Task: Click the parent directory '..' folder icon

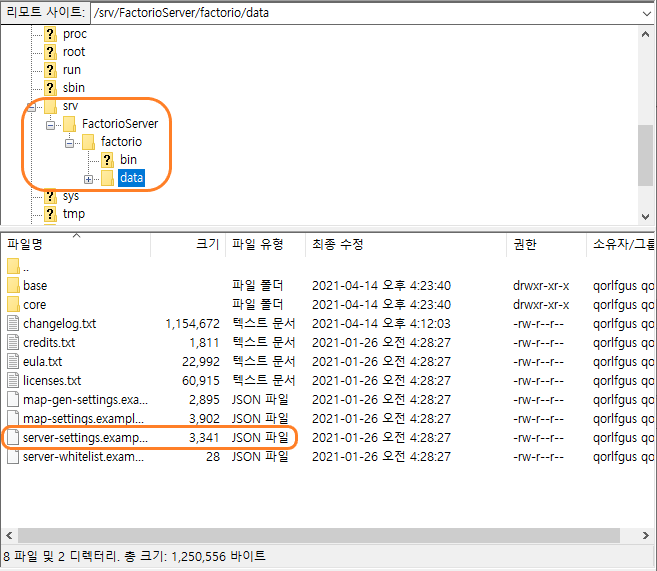Action: coord(13,266)
